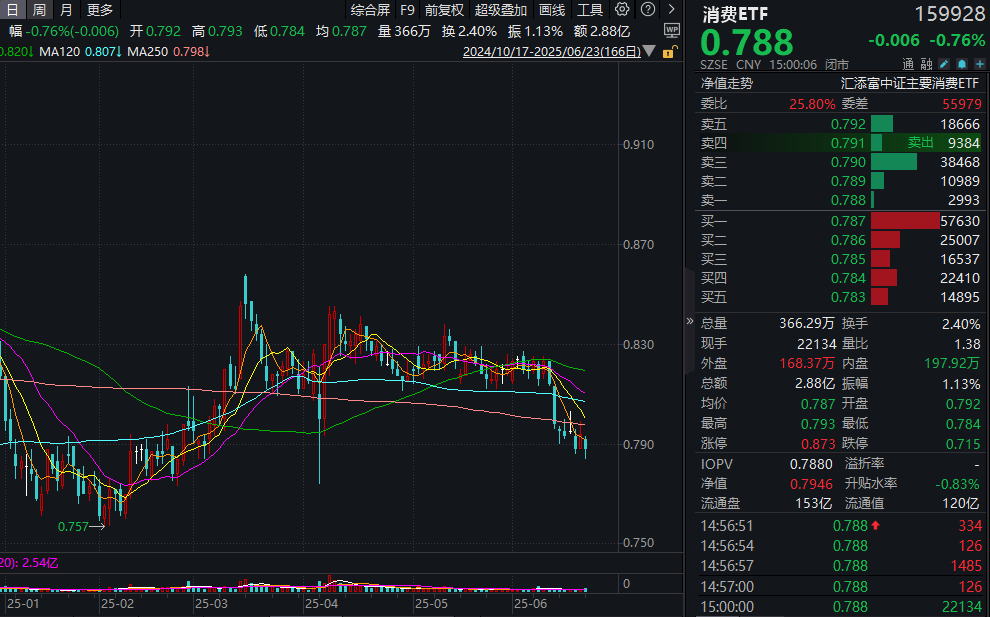
Task: Click the WP panel icon below the toolbar
Action: click(x=672, y=30)
